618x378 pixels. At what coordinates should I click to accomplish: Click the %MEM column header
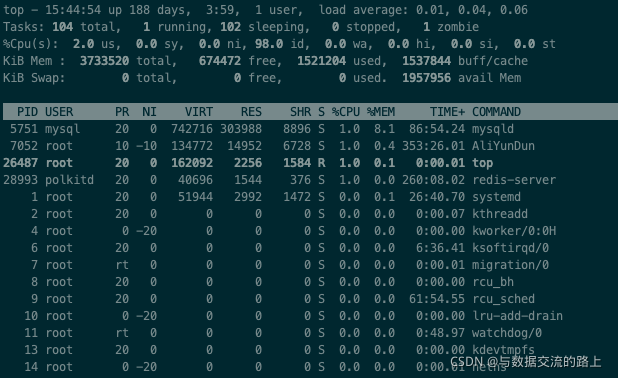coord(381,112)
